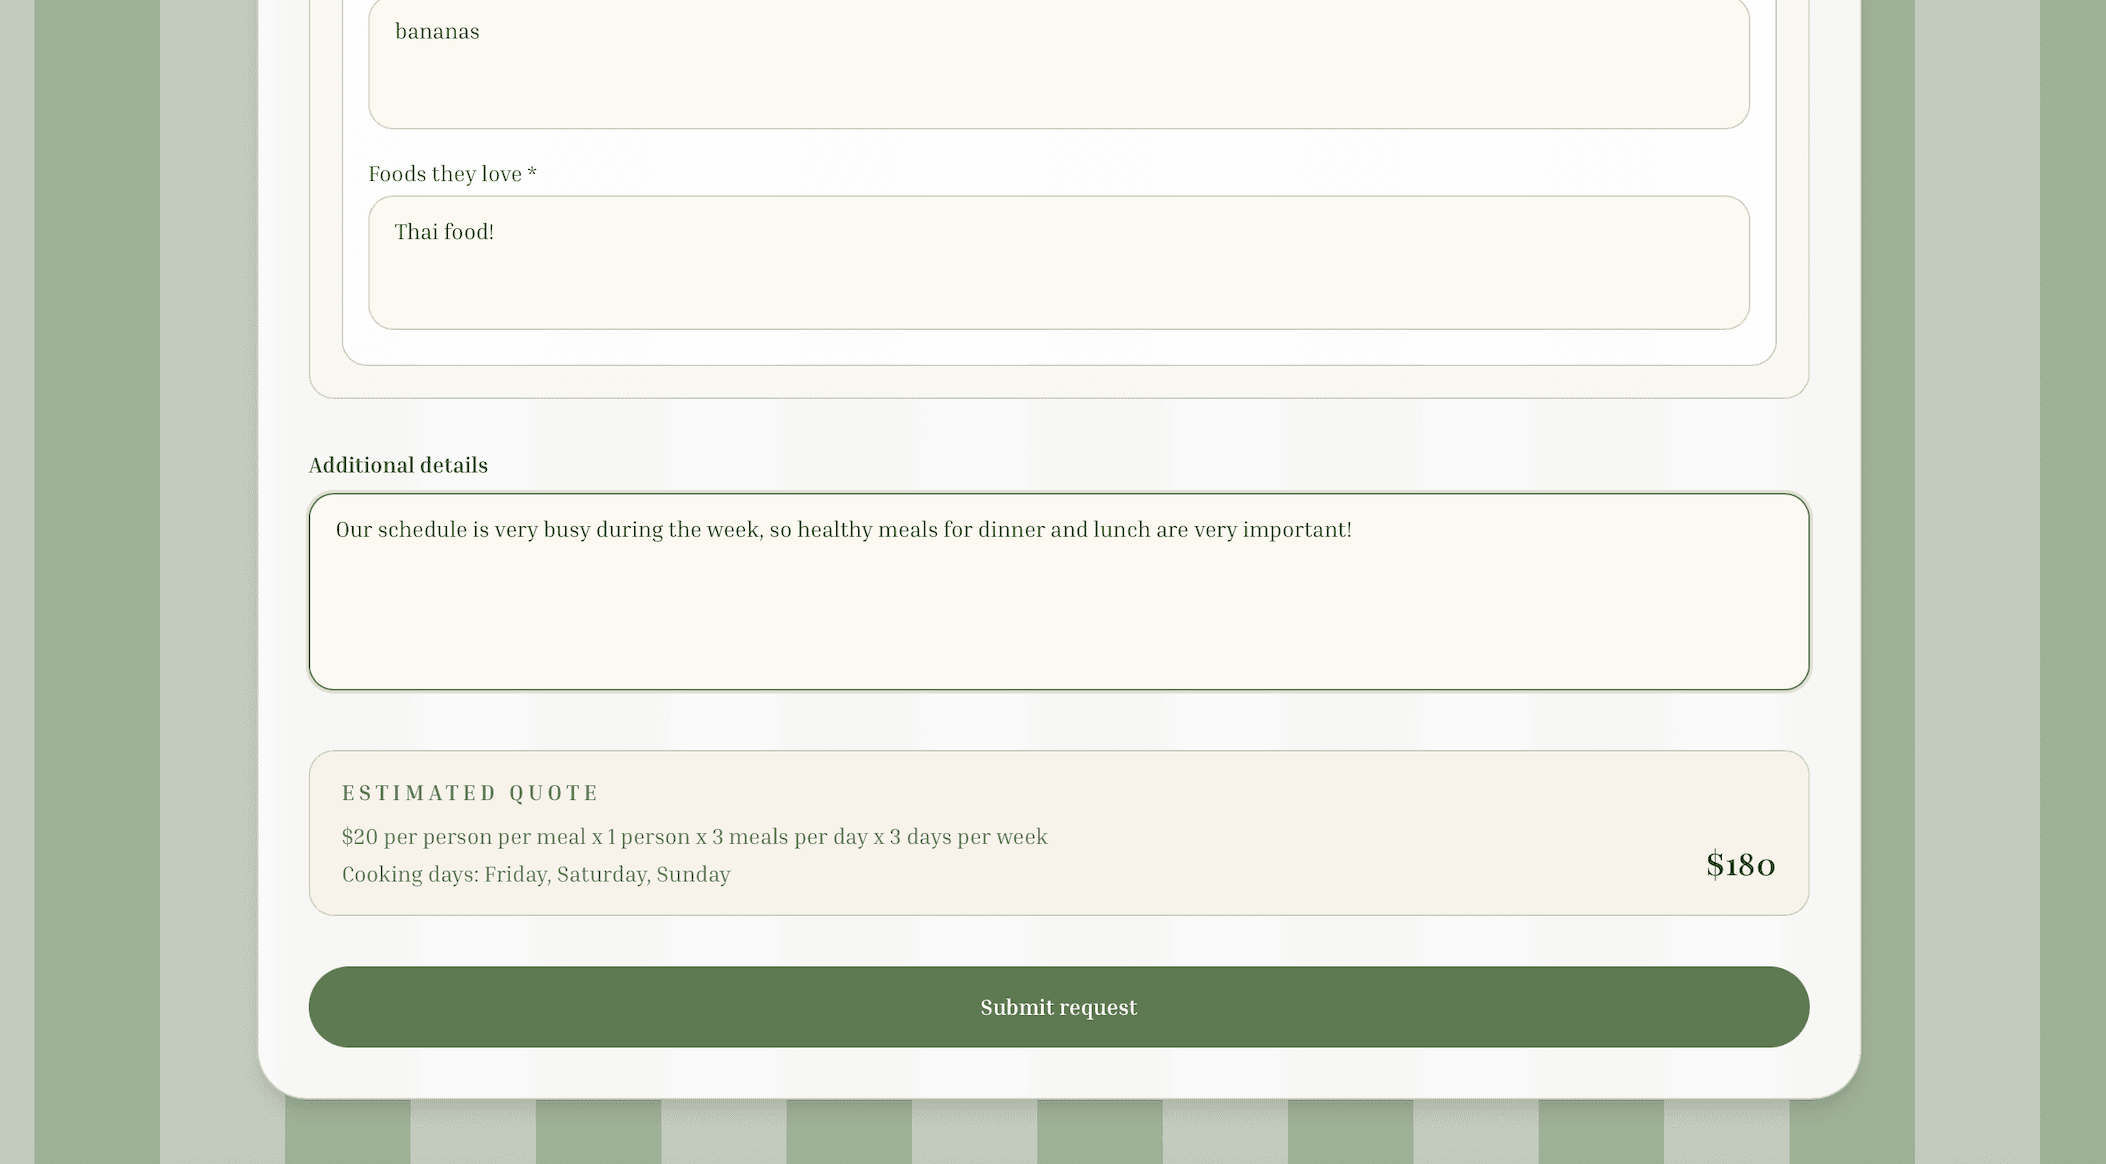This screenshot has height=1164, width=2106.
Task: Click the $180 estimated total
Action: click(1740, 865)
